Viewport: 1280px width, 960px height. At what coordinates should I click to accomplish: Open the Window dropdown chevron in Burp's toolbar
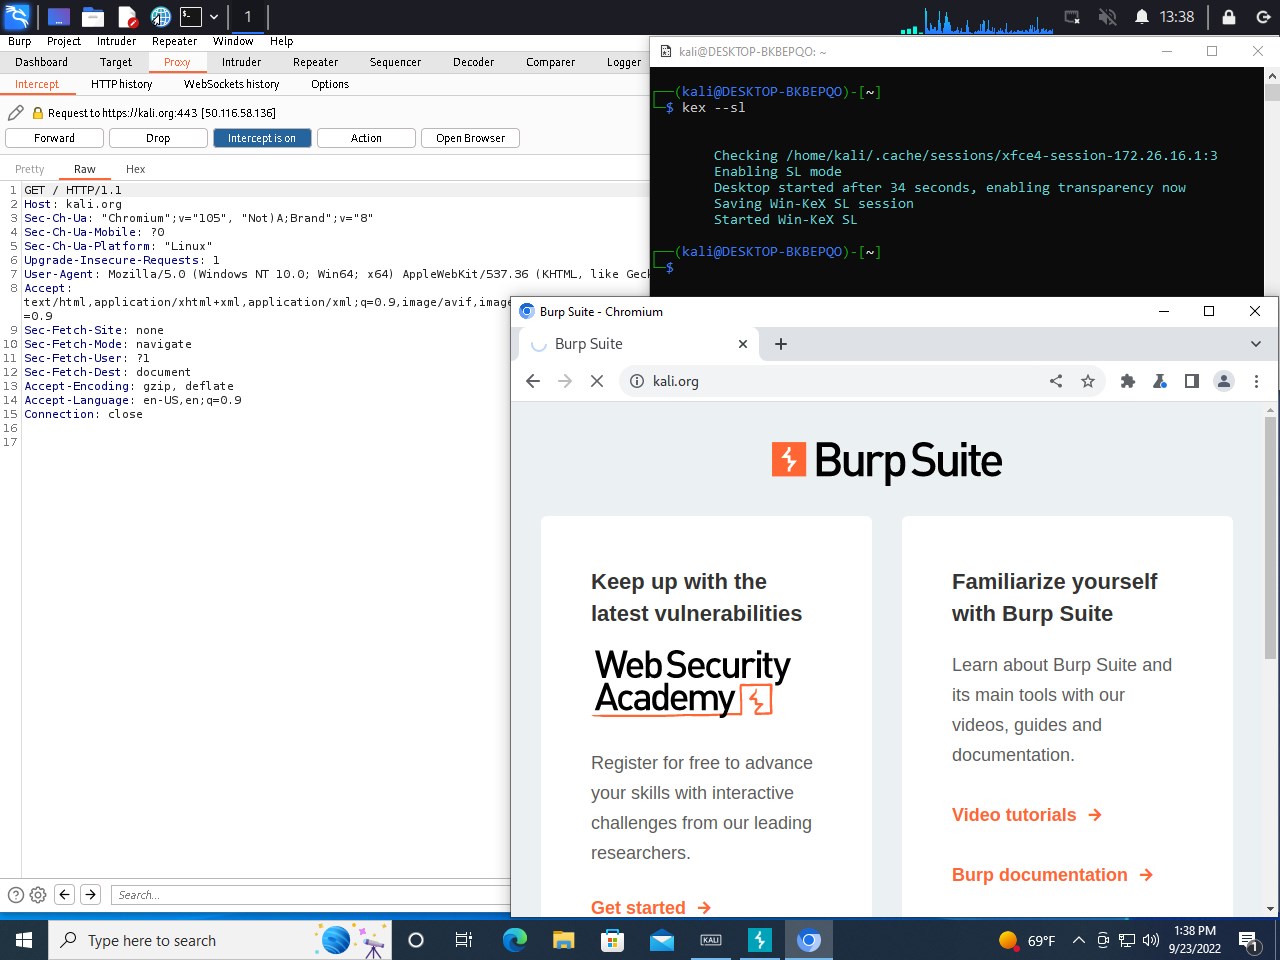(233, 41)
